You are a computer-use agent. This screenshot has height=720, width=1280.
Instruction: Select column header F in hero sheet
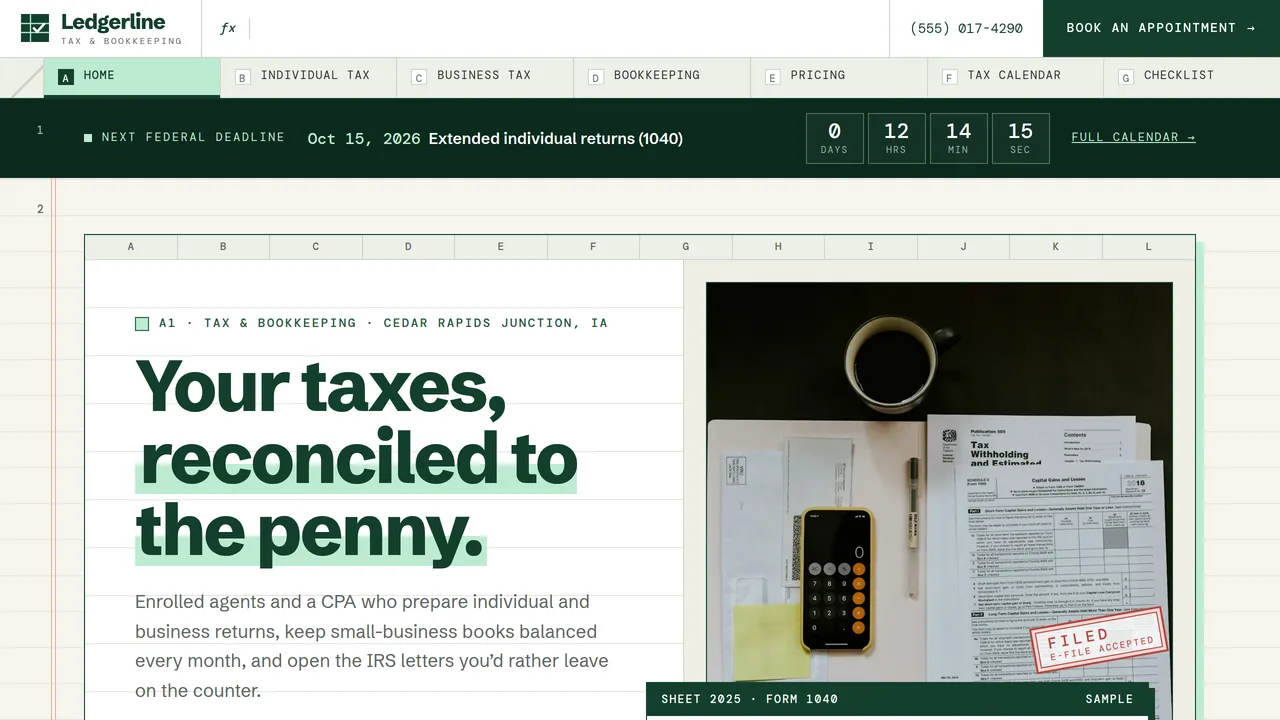click(593, 247)
